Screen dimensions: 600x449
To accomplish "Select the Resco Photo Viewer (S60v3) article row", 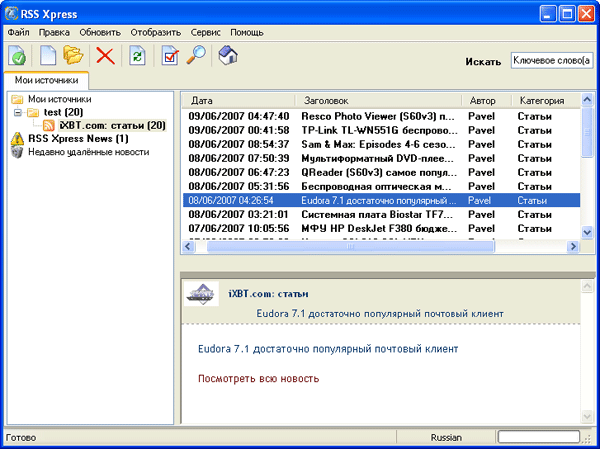I will point(381,116).
